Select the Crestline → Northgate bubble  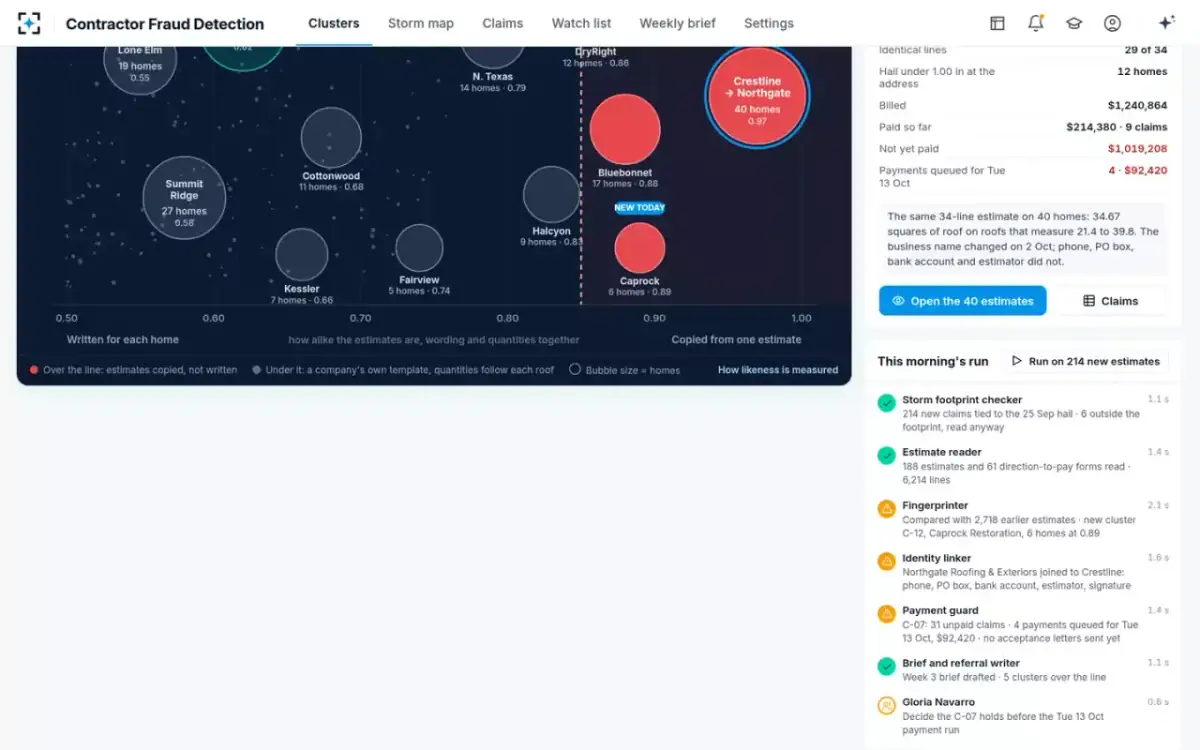pyautogui.click(x=757, y=95)
